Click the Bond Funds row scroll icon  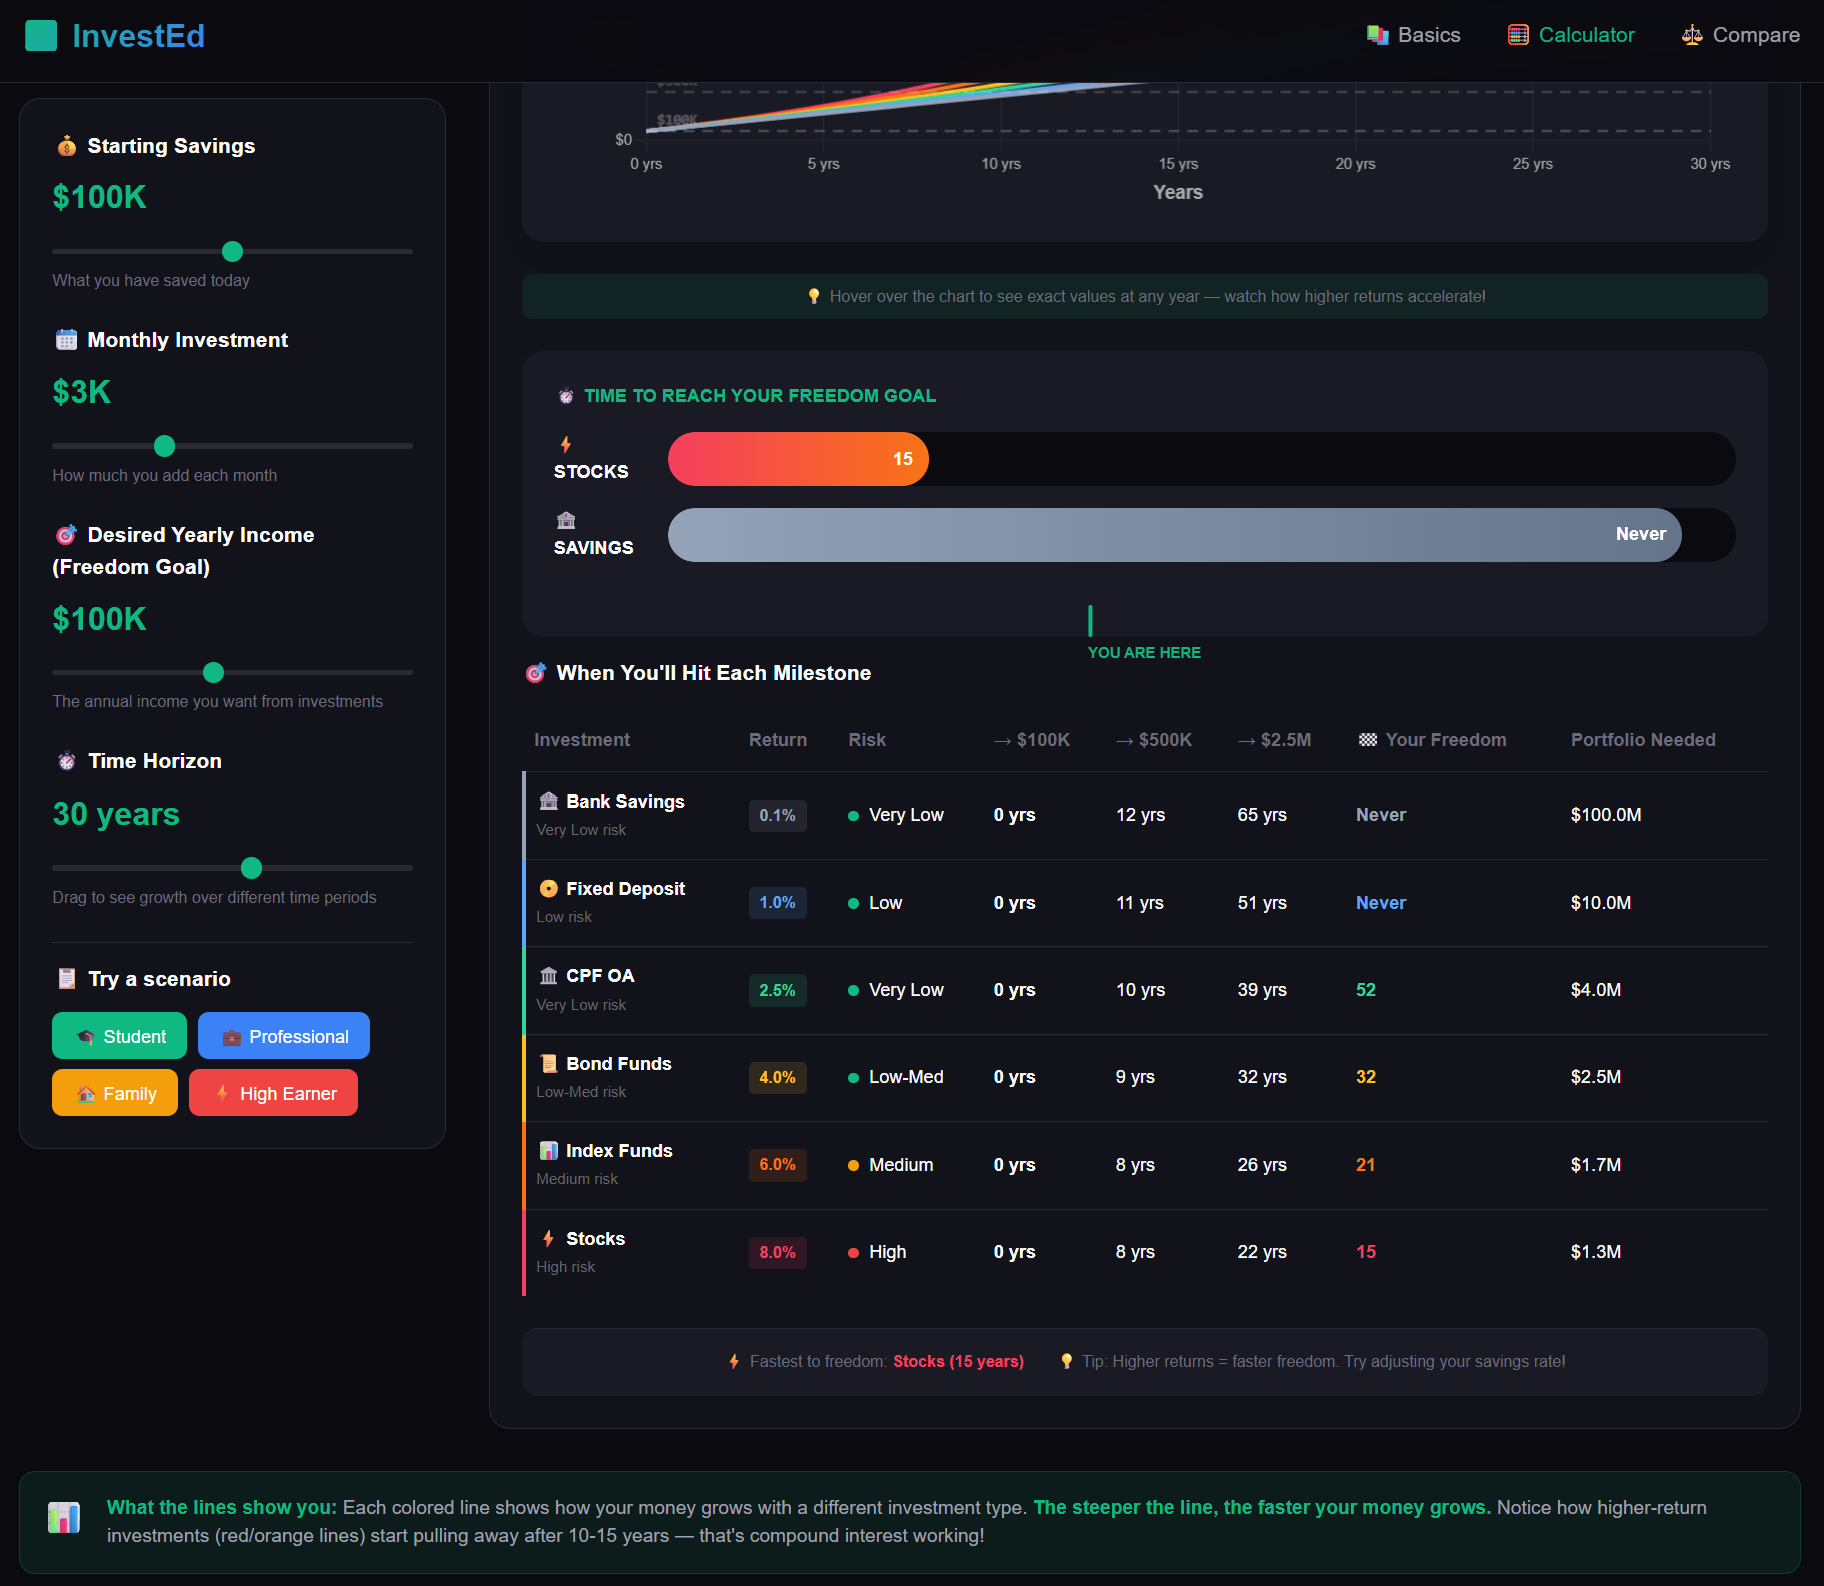(x=549, y=1064)
